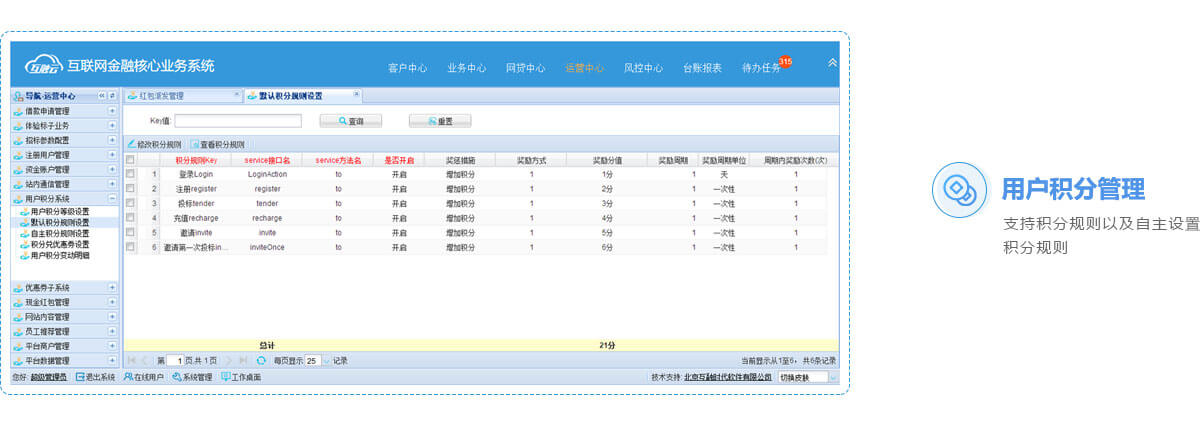Click the 查询 search button
1200x428 pixels.
point(349,121)
